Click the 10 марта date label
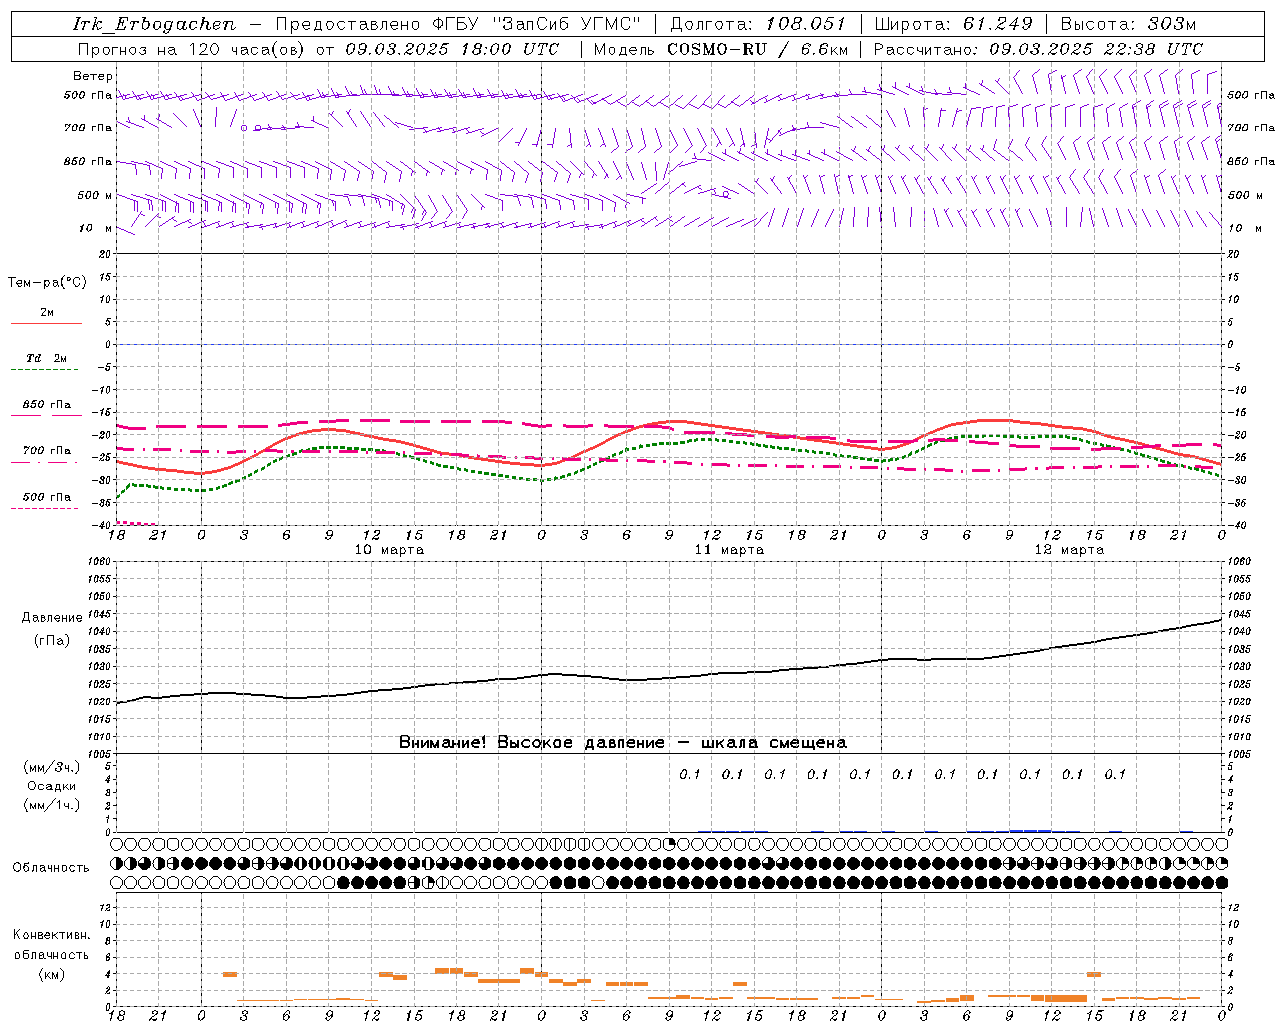This screenshot has height=1024, width=1280. (x=389, y=550)
